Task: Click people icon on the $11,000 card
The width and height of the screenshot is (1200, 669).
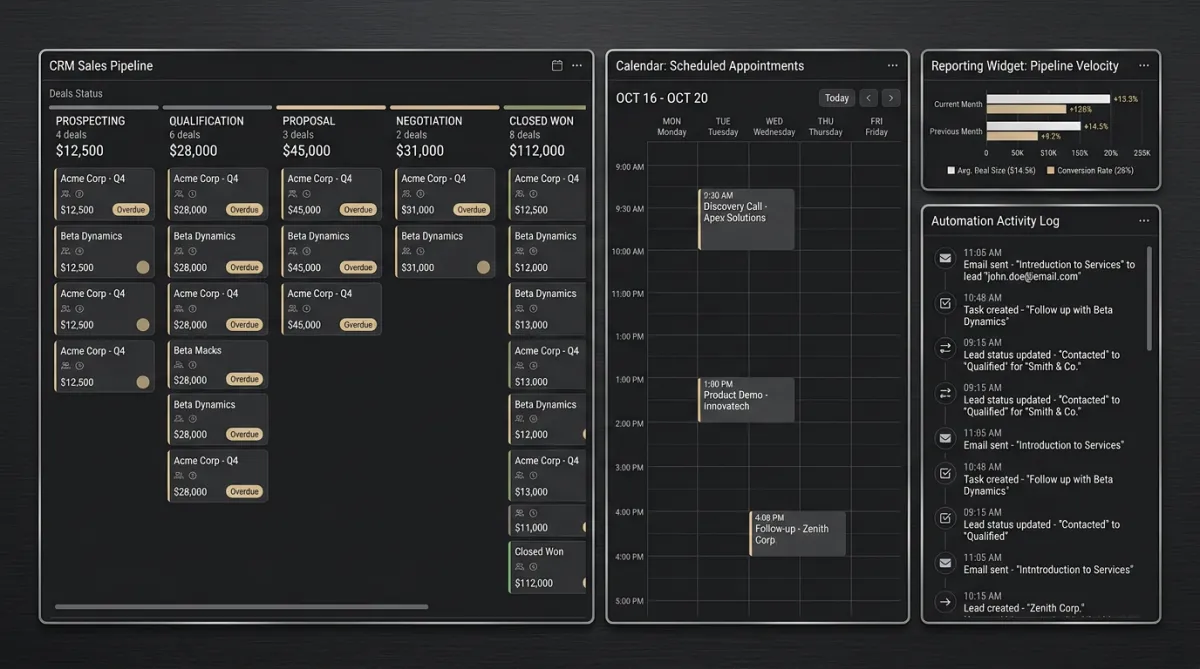Action: click(x=520, y=513)
